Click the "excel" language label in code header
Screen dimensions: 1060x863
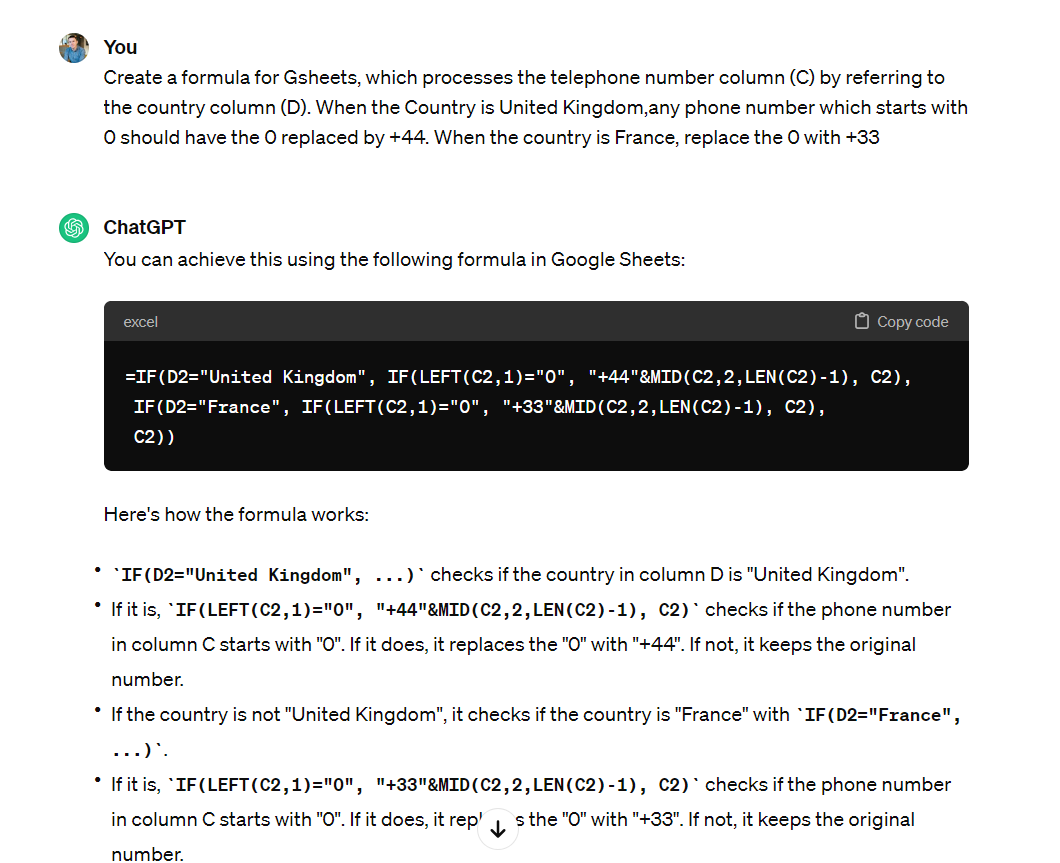pyautogui.click(x=141, y=322)
